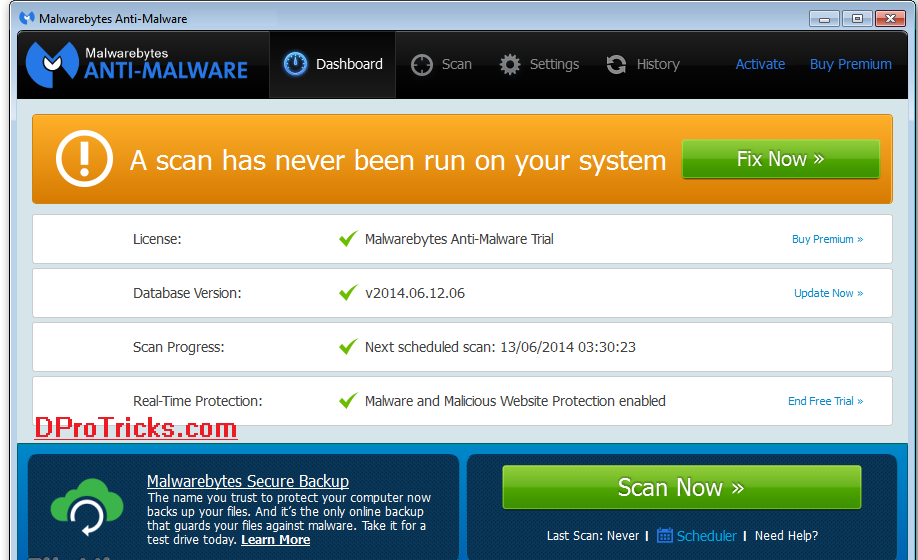The height and width of the screenshot is (560, 918).
Task: Click the Update Now link
Action: (828, 293)
